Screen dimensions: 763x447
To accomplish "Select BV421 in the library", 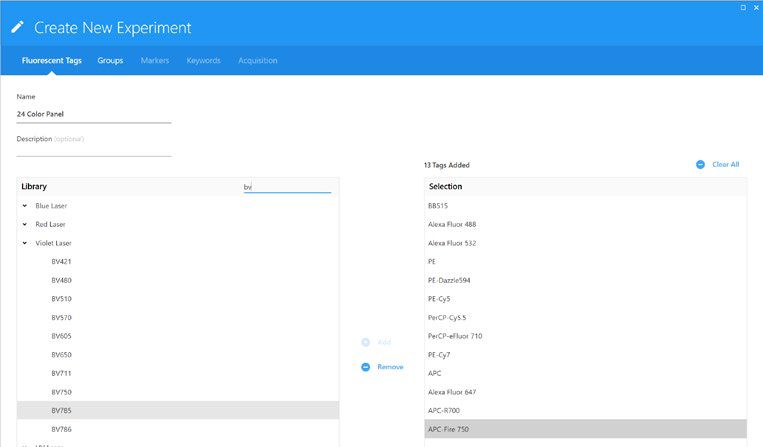I will [61, 261].
